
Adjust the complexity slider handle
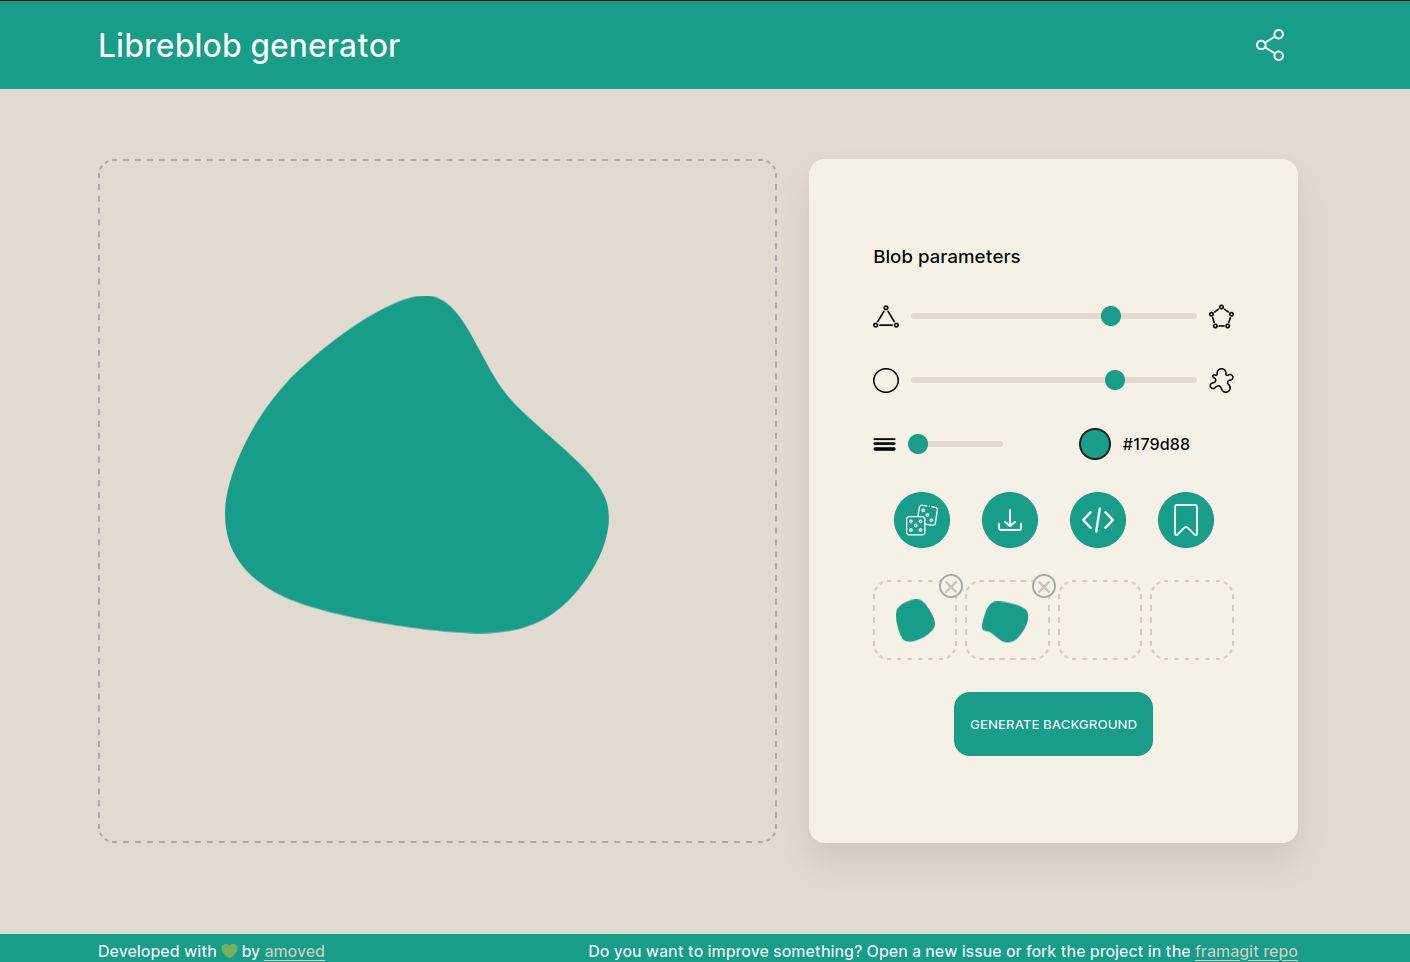[x=1110, y=316]
